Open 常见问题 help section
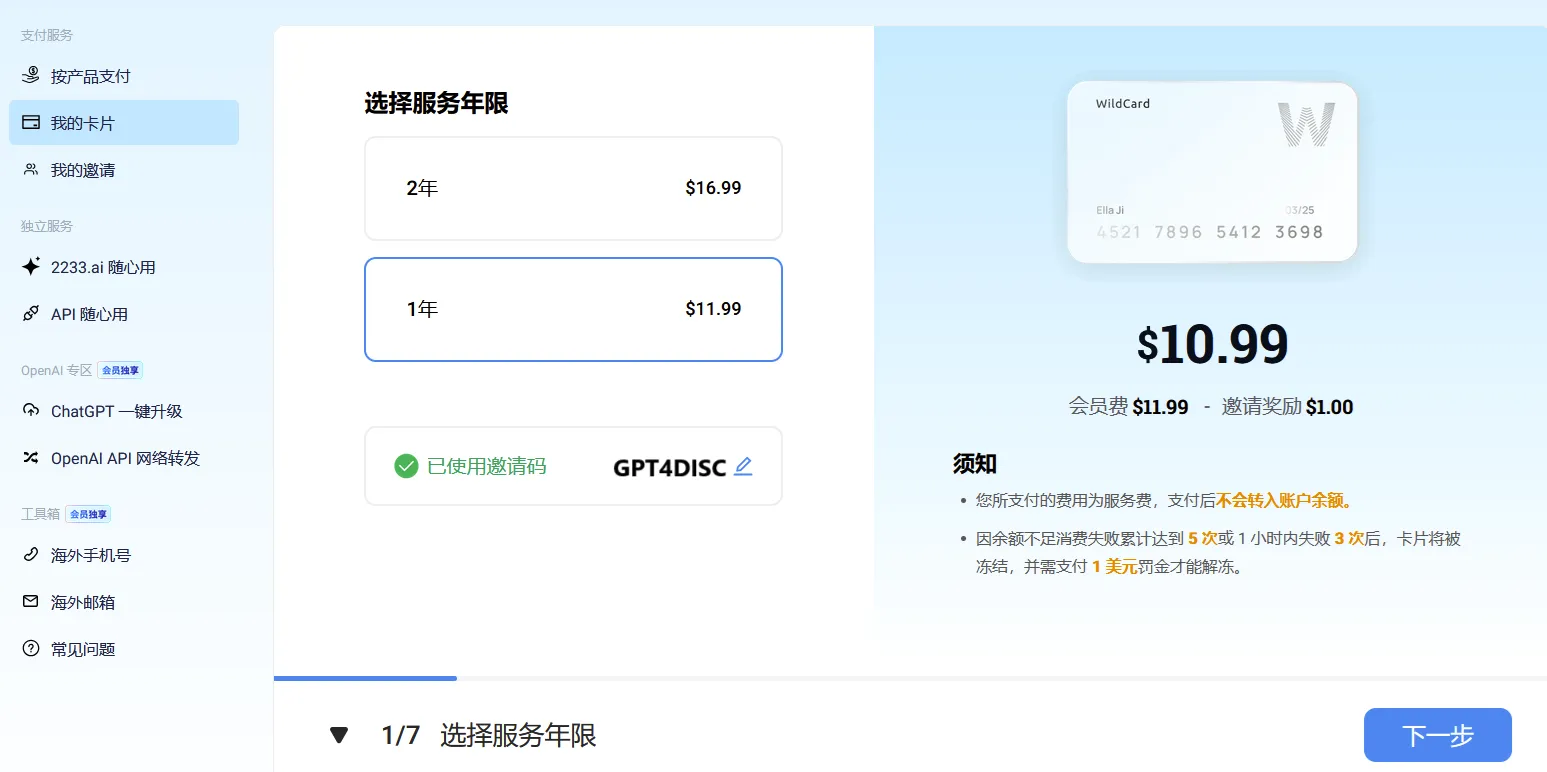The width and height of the screenshot is (1547, 772). [x=30, y=648]
